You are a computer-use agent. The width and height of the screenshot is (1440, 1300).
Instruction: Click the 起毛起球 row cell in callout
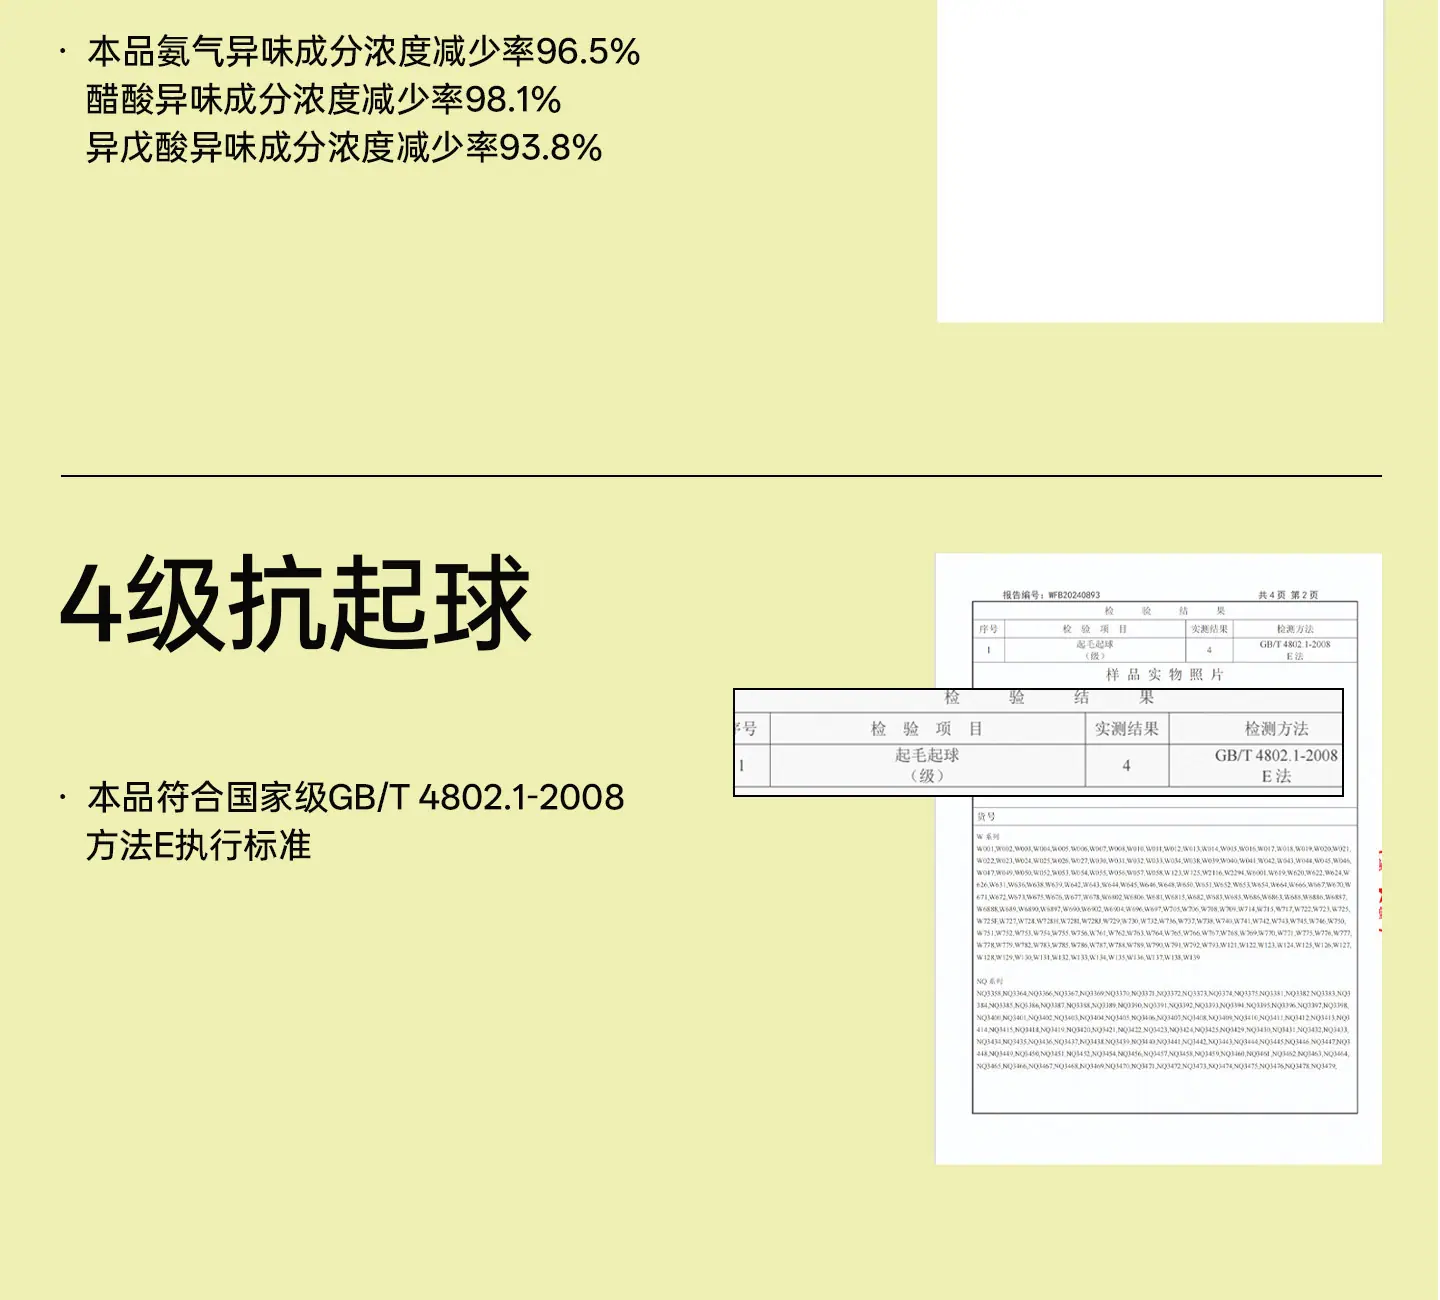pos(927,765)
